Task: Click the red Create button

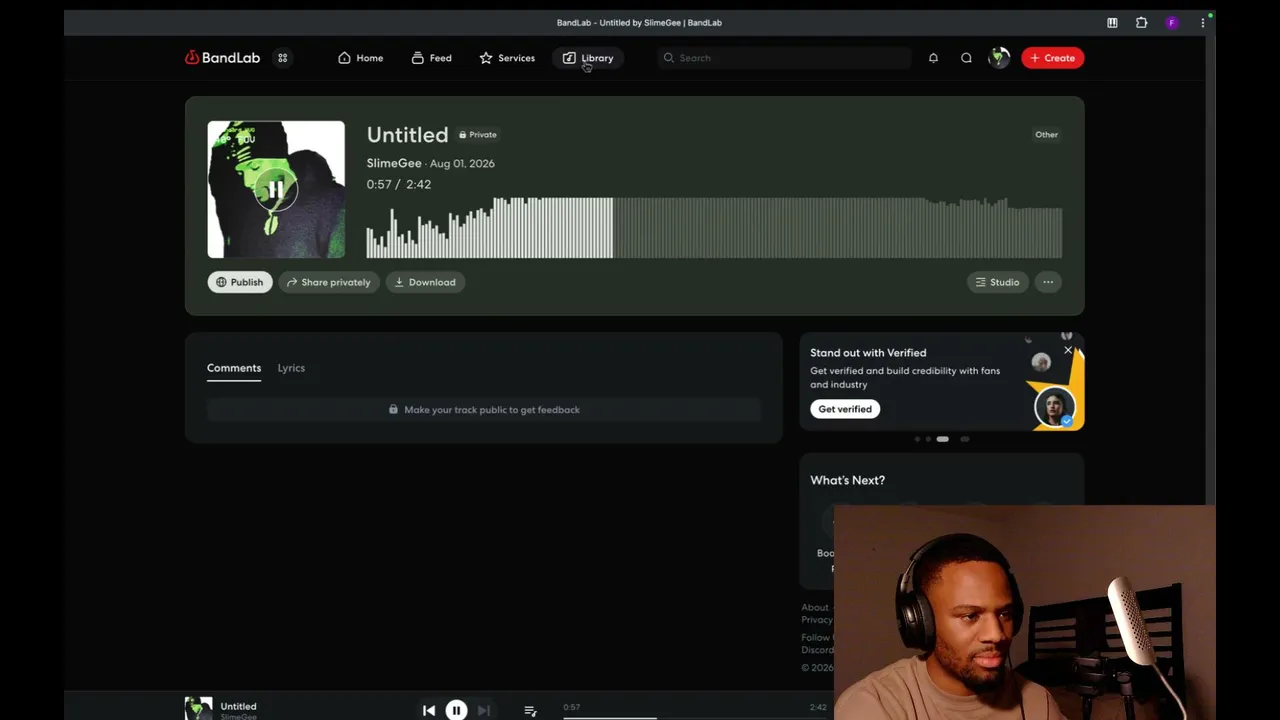Action: point(1052,58)
